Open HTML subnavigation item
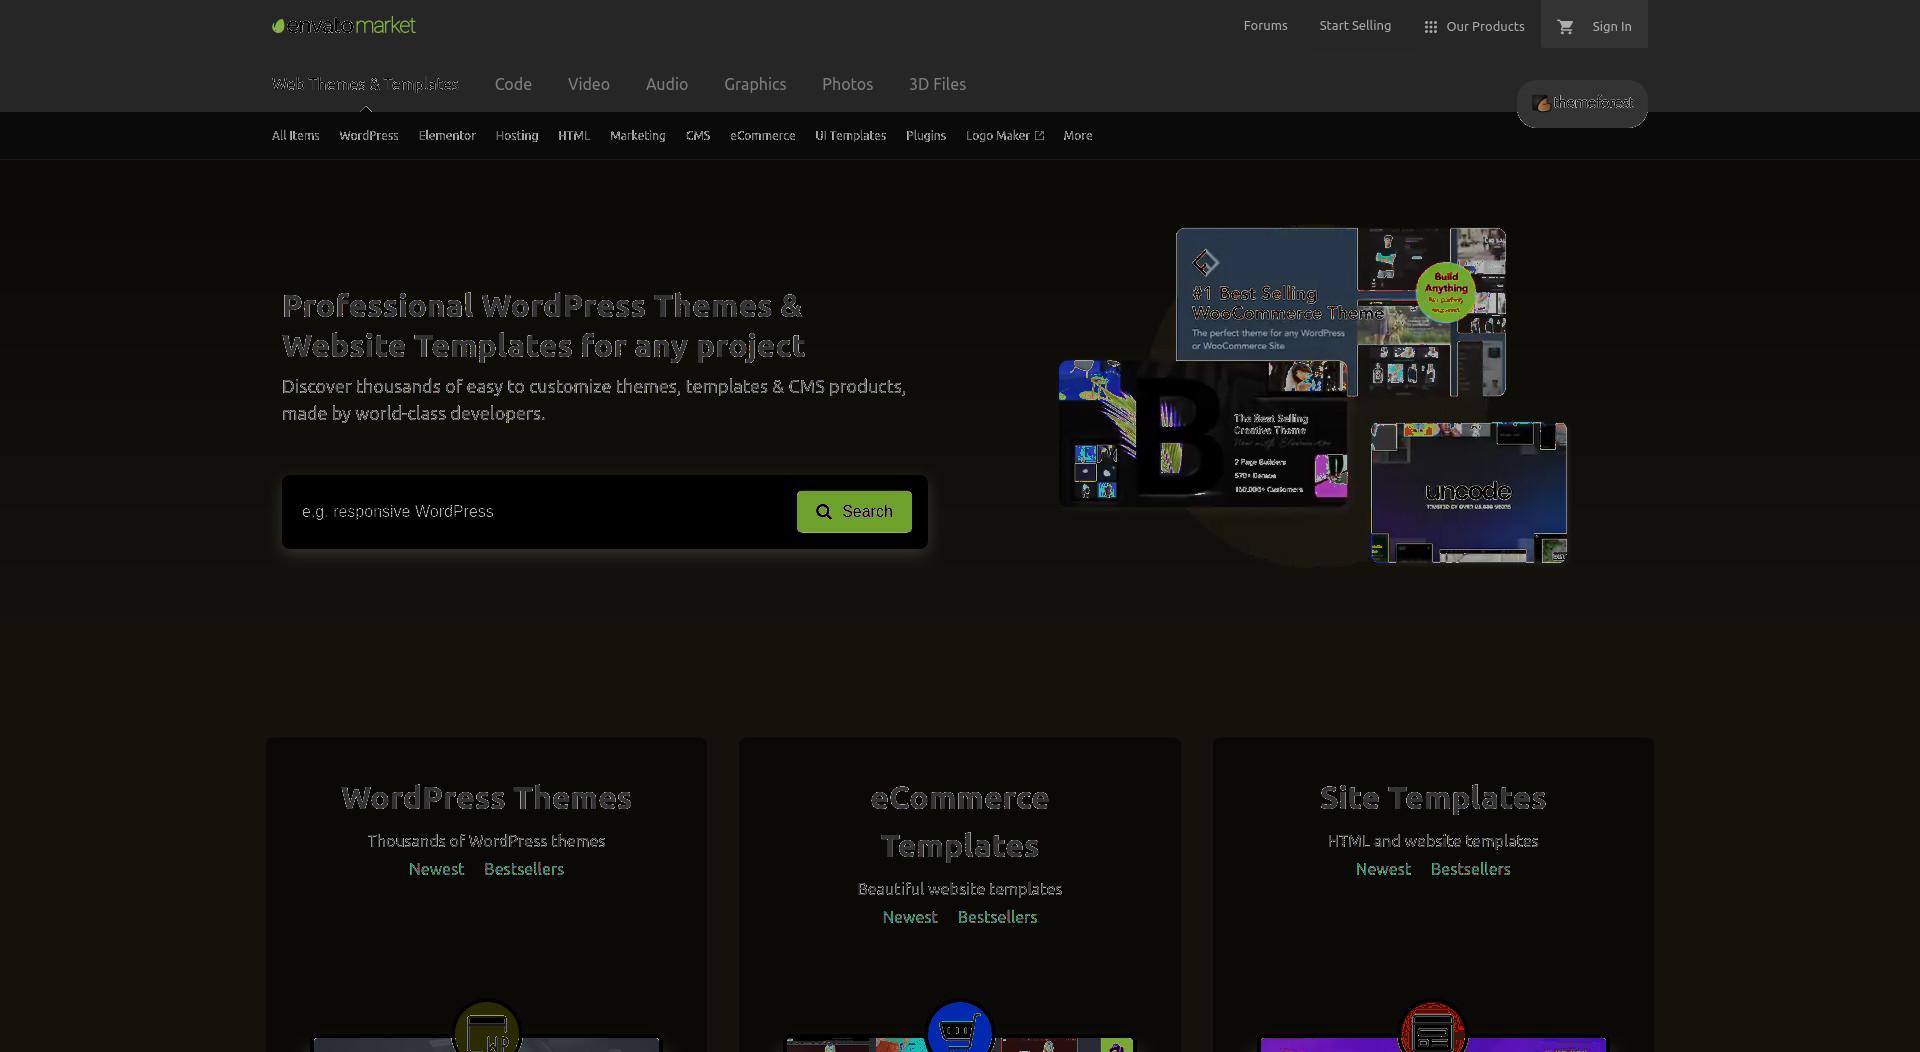 (574, 135)
